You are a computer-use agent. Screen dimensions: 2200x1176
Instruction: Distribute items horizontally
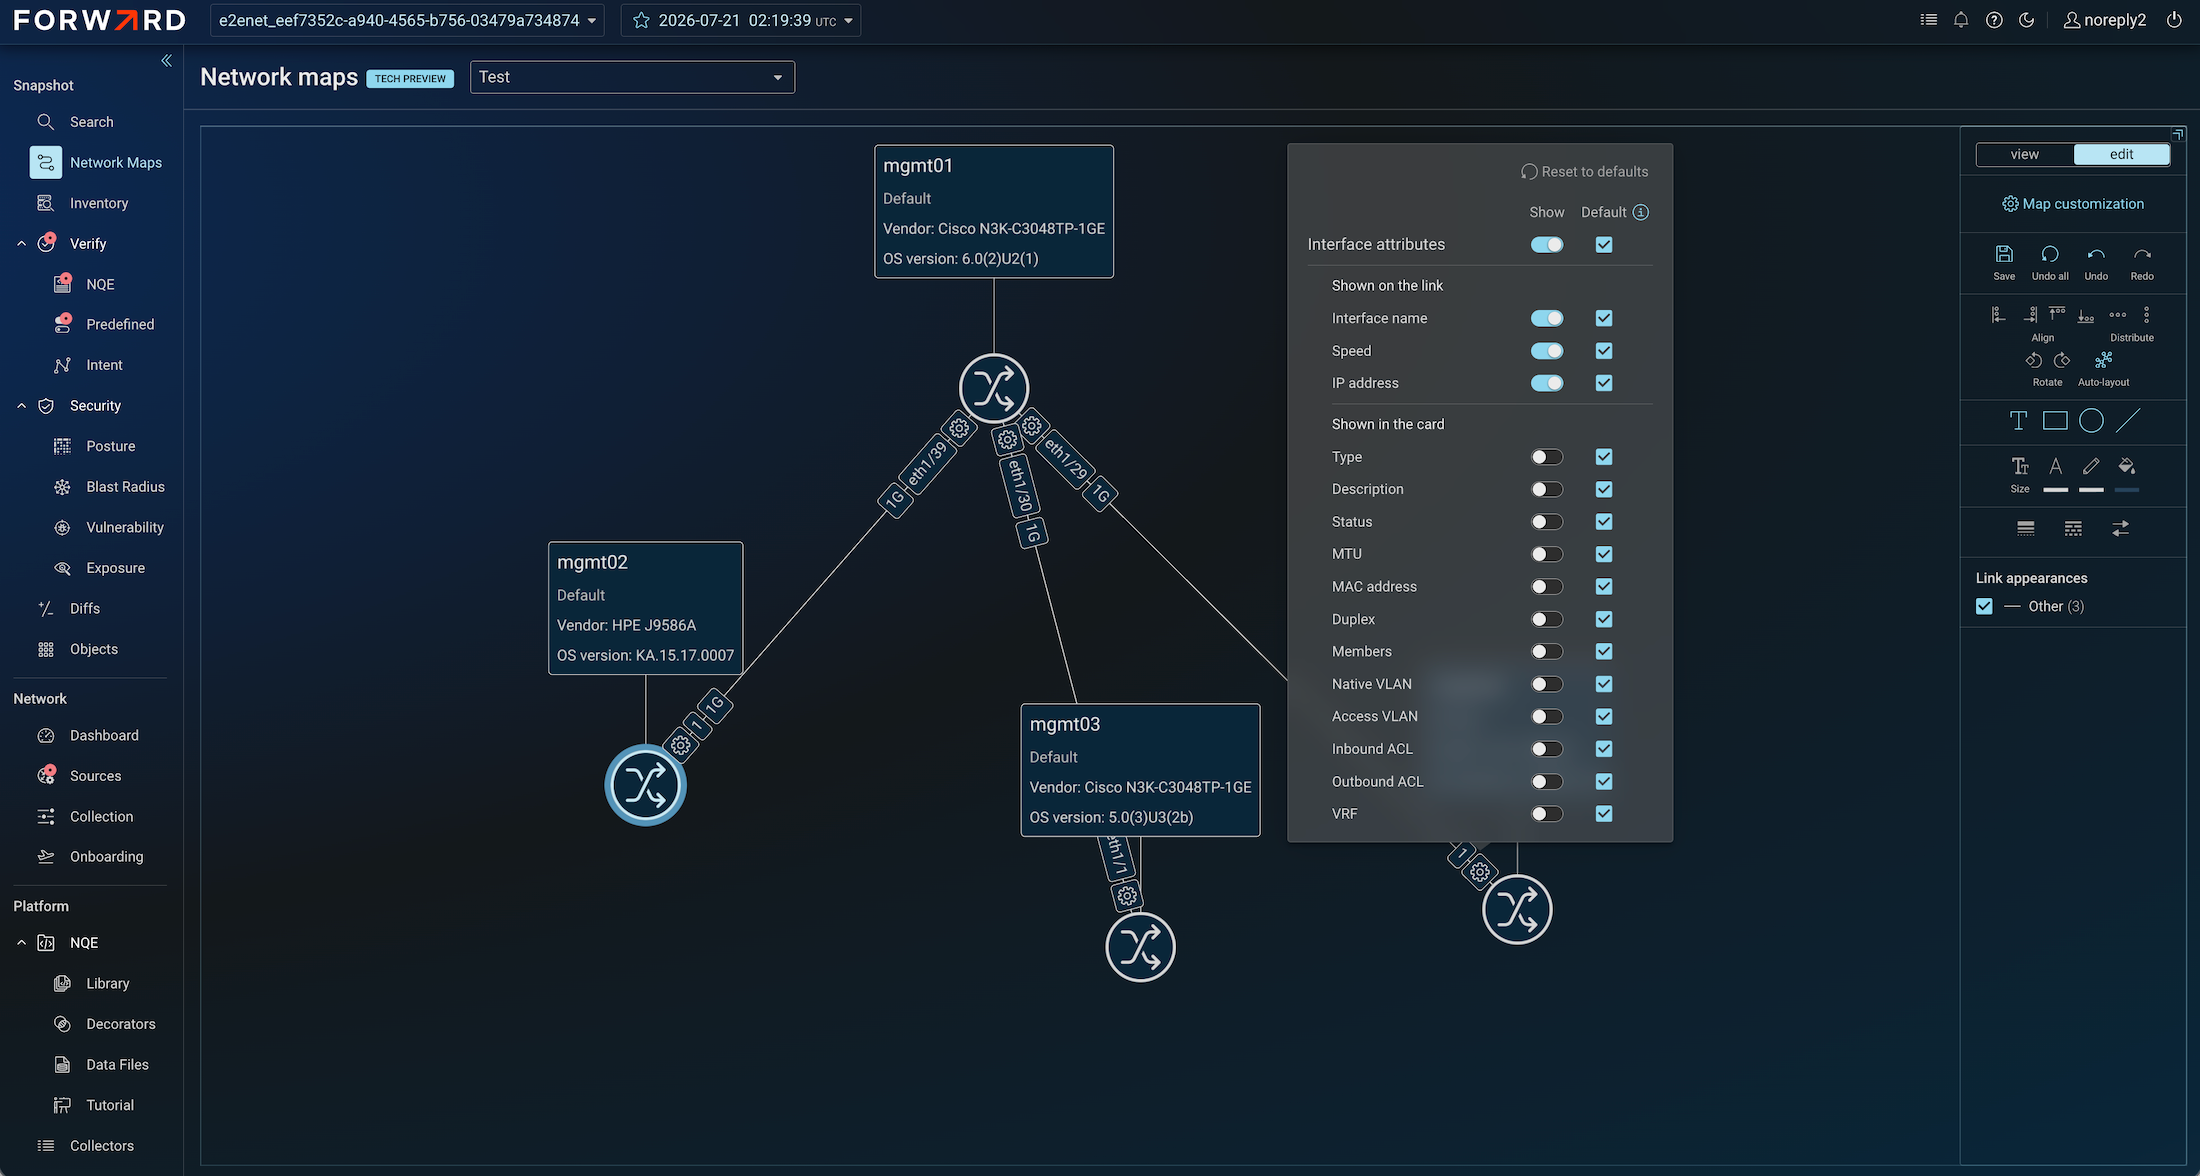click(2118, 315)
